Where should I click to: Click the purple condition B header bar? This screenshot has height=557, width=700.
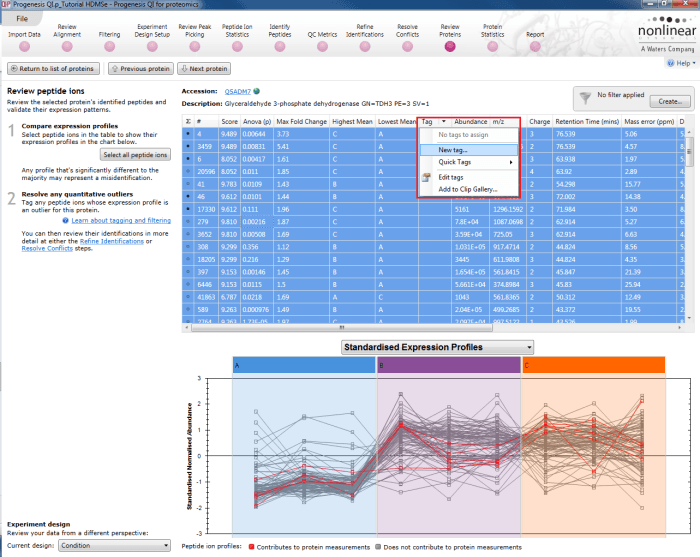(x=449, y=365)
